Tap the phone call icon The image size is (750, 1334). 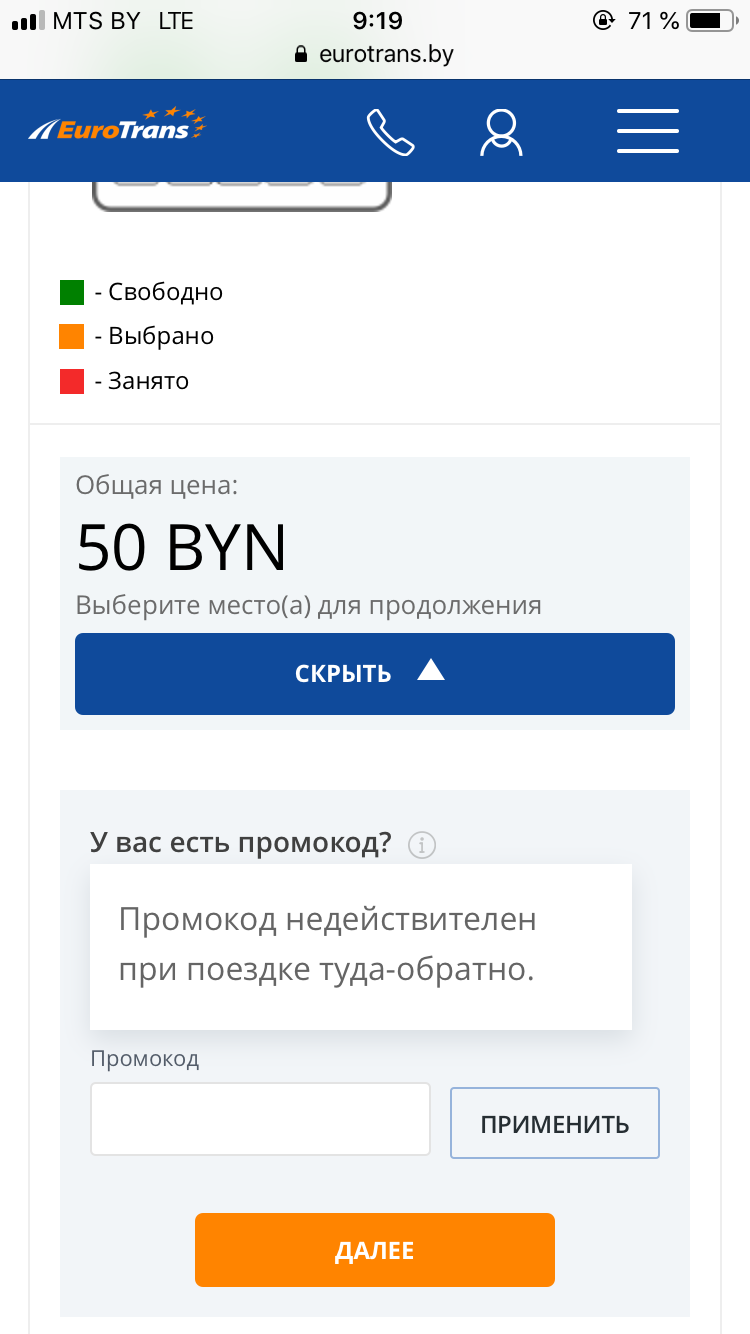390,131
